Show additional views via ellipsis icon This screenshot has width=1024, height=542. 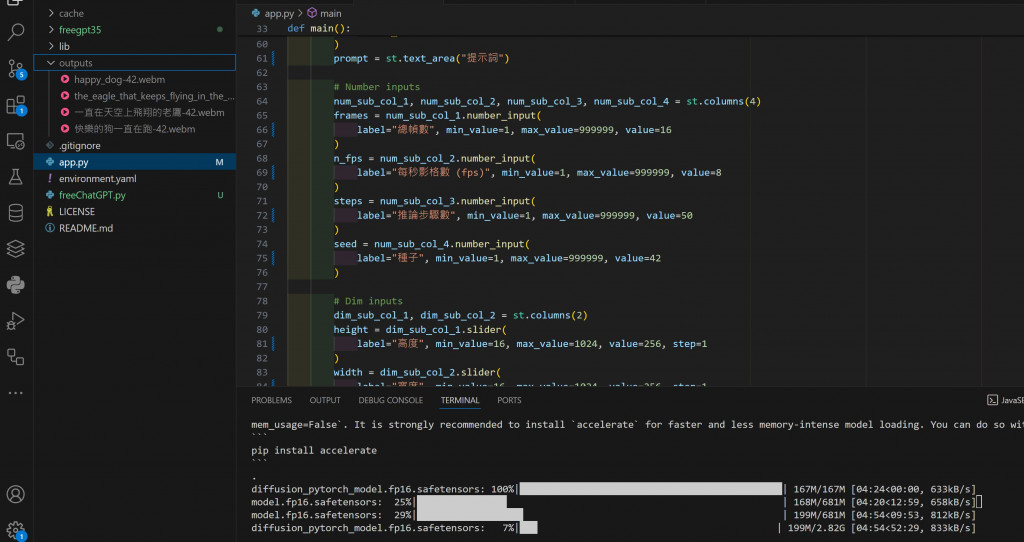click(x=16, y=393)
